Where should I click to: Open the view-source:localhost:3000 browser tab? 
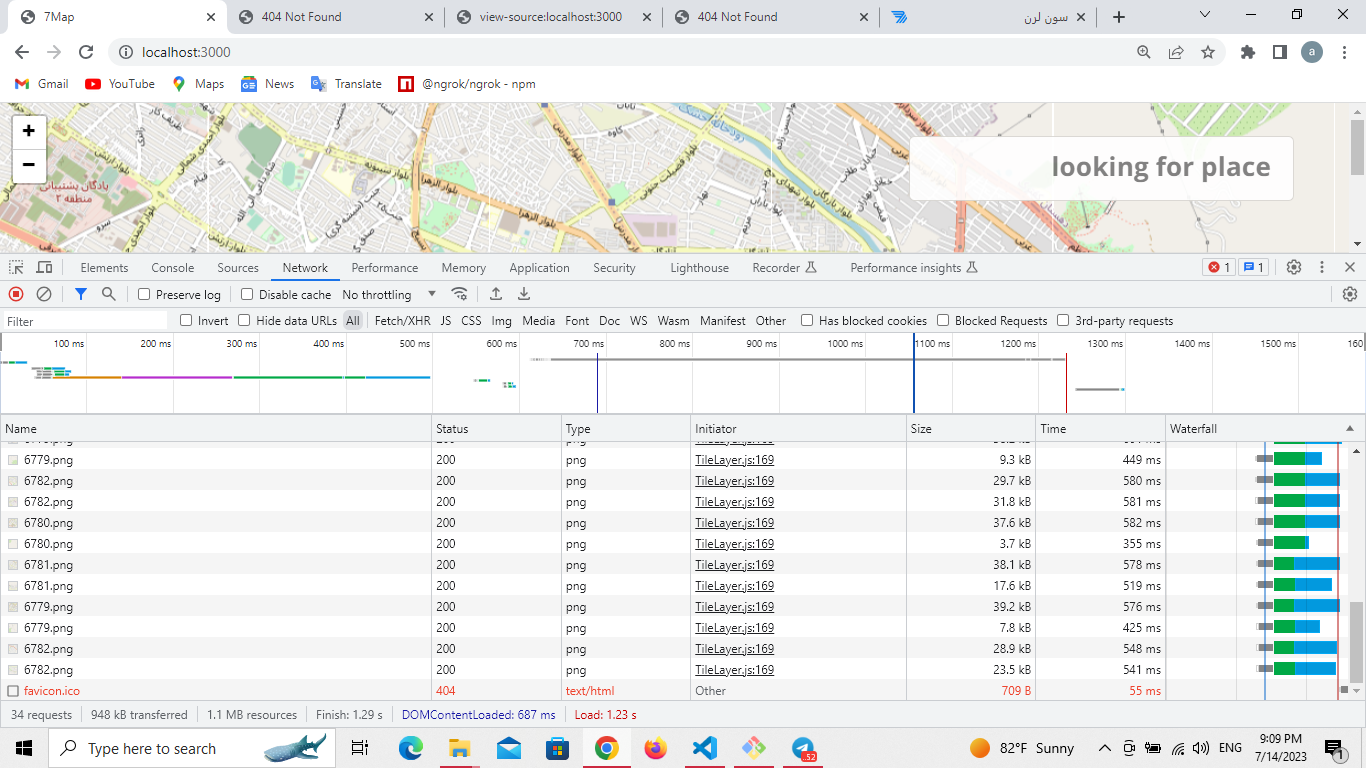tap(552, 16)
